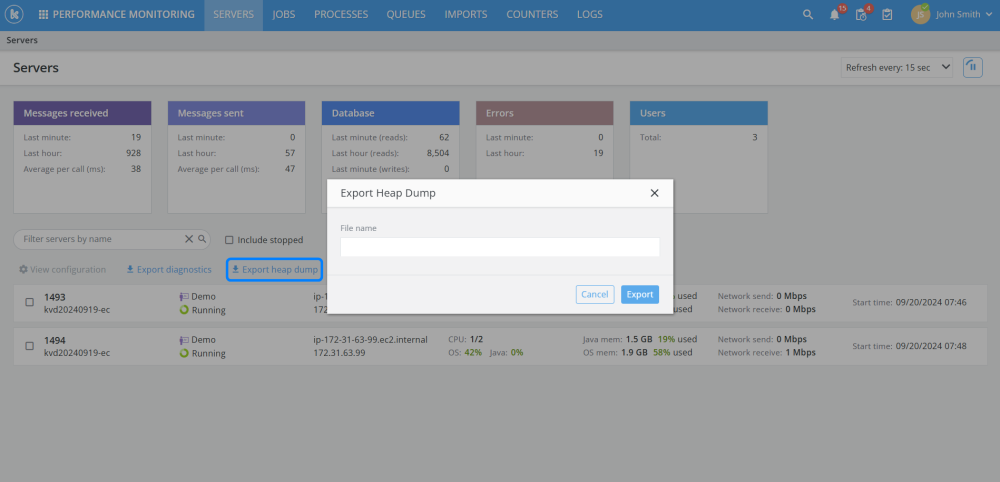
Task: Click the OS 42% CPU value
Action: click(x=473, y=353)
